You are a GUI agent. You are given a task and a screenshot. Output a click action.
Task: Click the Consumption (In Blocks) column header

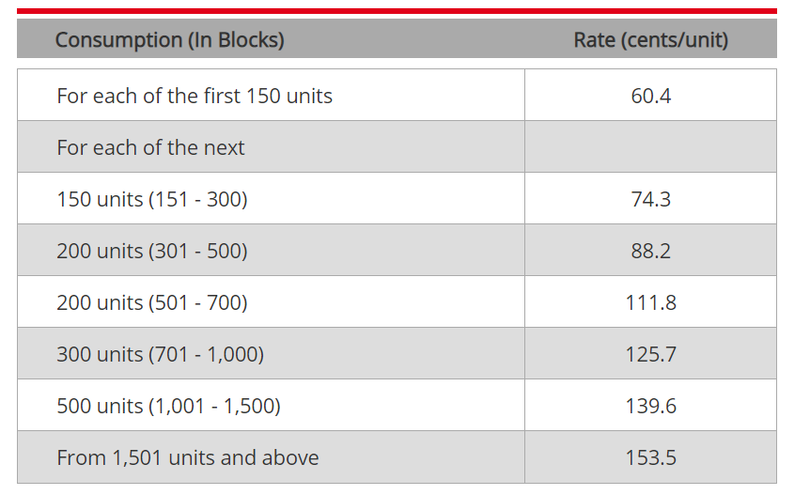(170, 41)
